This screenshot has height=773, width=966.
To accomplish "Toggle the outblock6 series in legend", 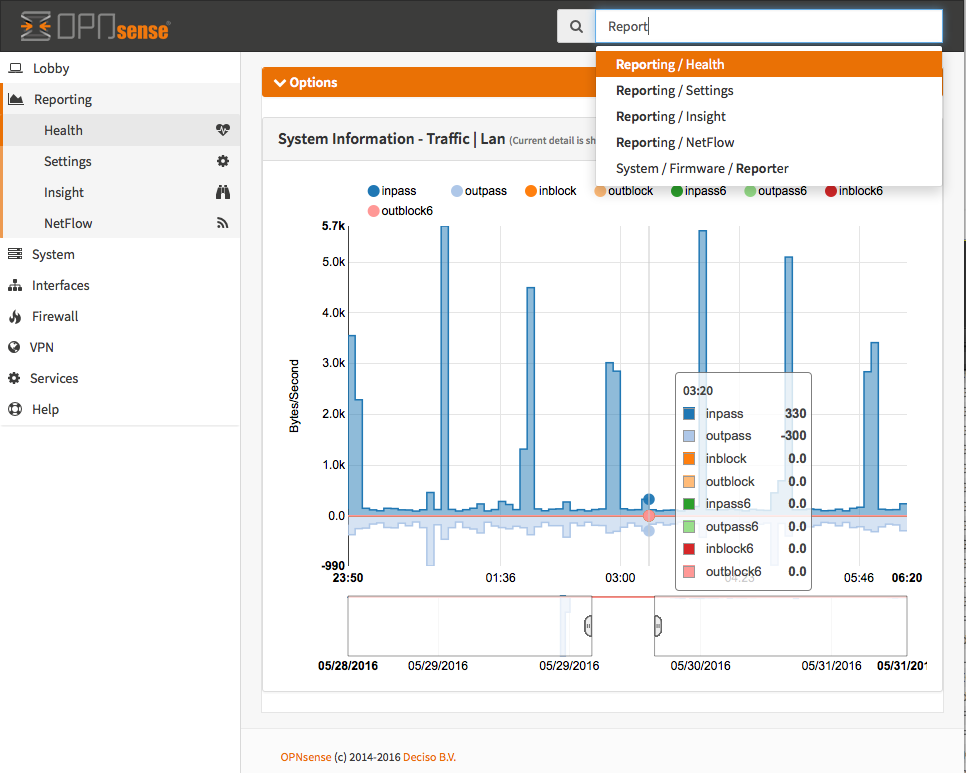I will 400,211.
